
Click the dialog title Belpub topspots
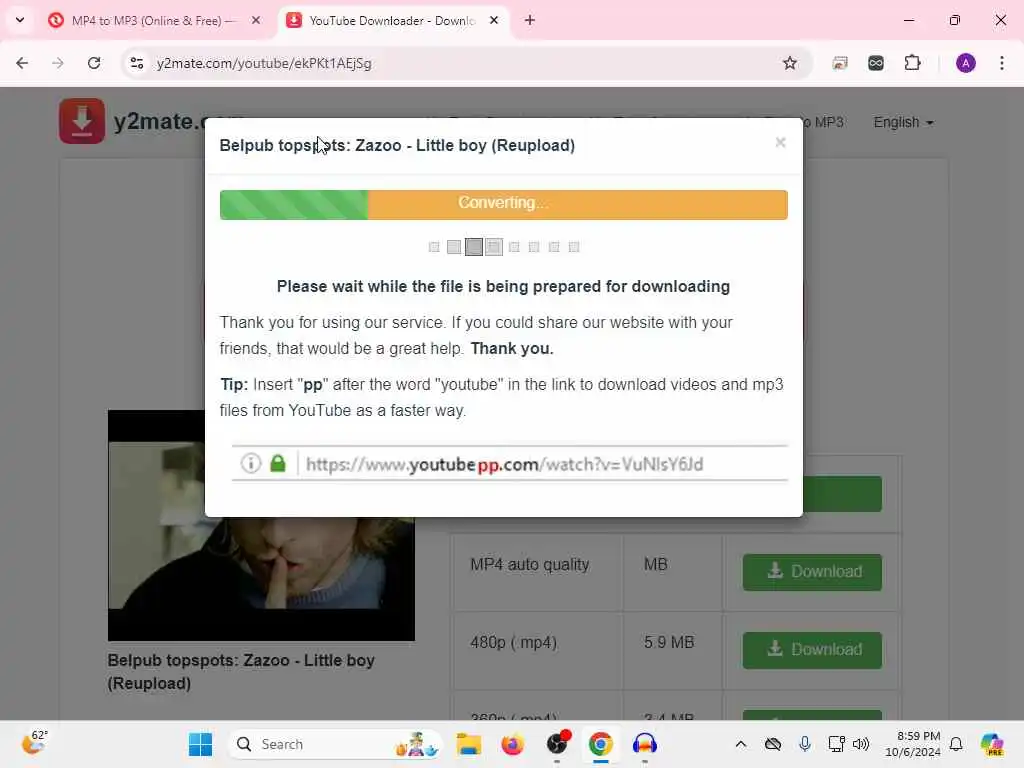pos(397,145)
